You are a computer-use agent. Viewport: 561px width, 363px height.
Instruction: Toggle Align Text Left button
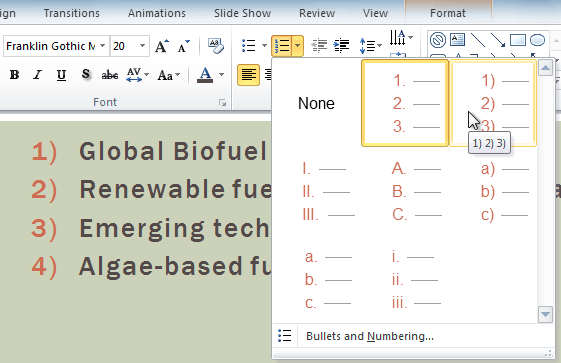pyautogui.click(x=248, y=75)
